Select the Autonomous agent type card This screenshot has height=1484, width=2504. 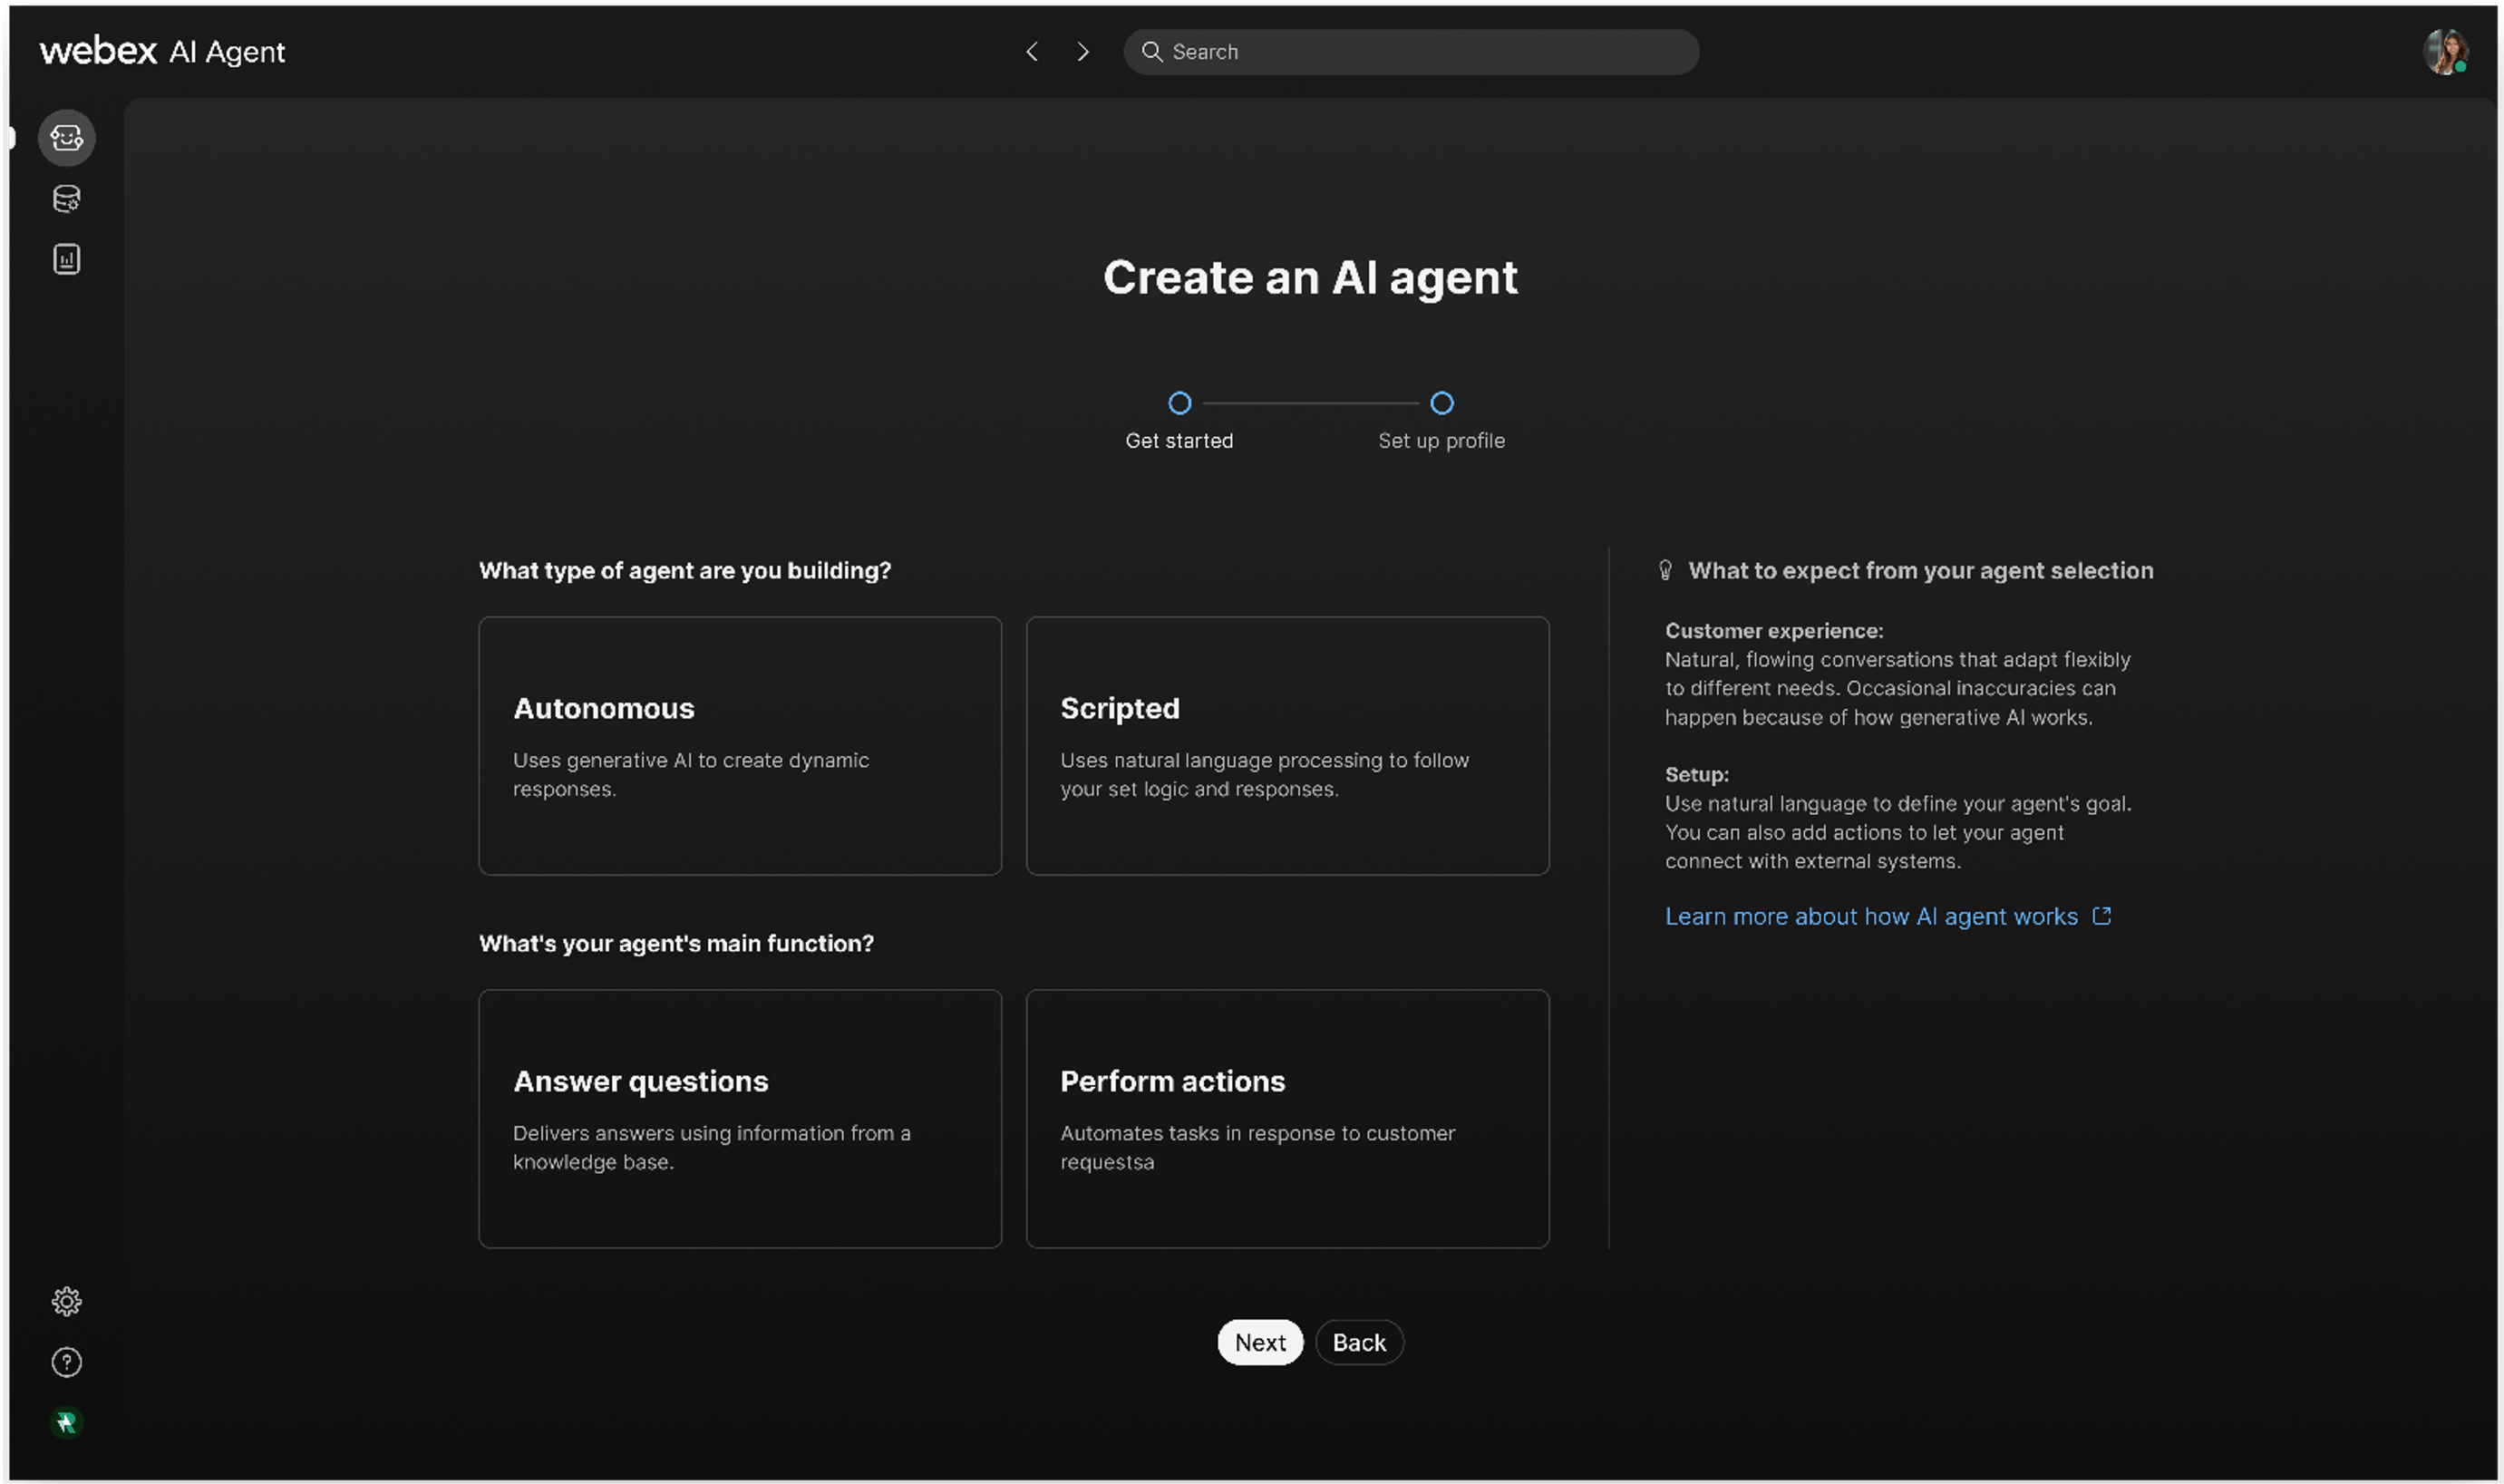tap(739, 746)
